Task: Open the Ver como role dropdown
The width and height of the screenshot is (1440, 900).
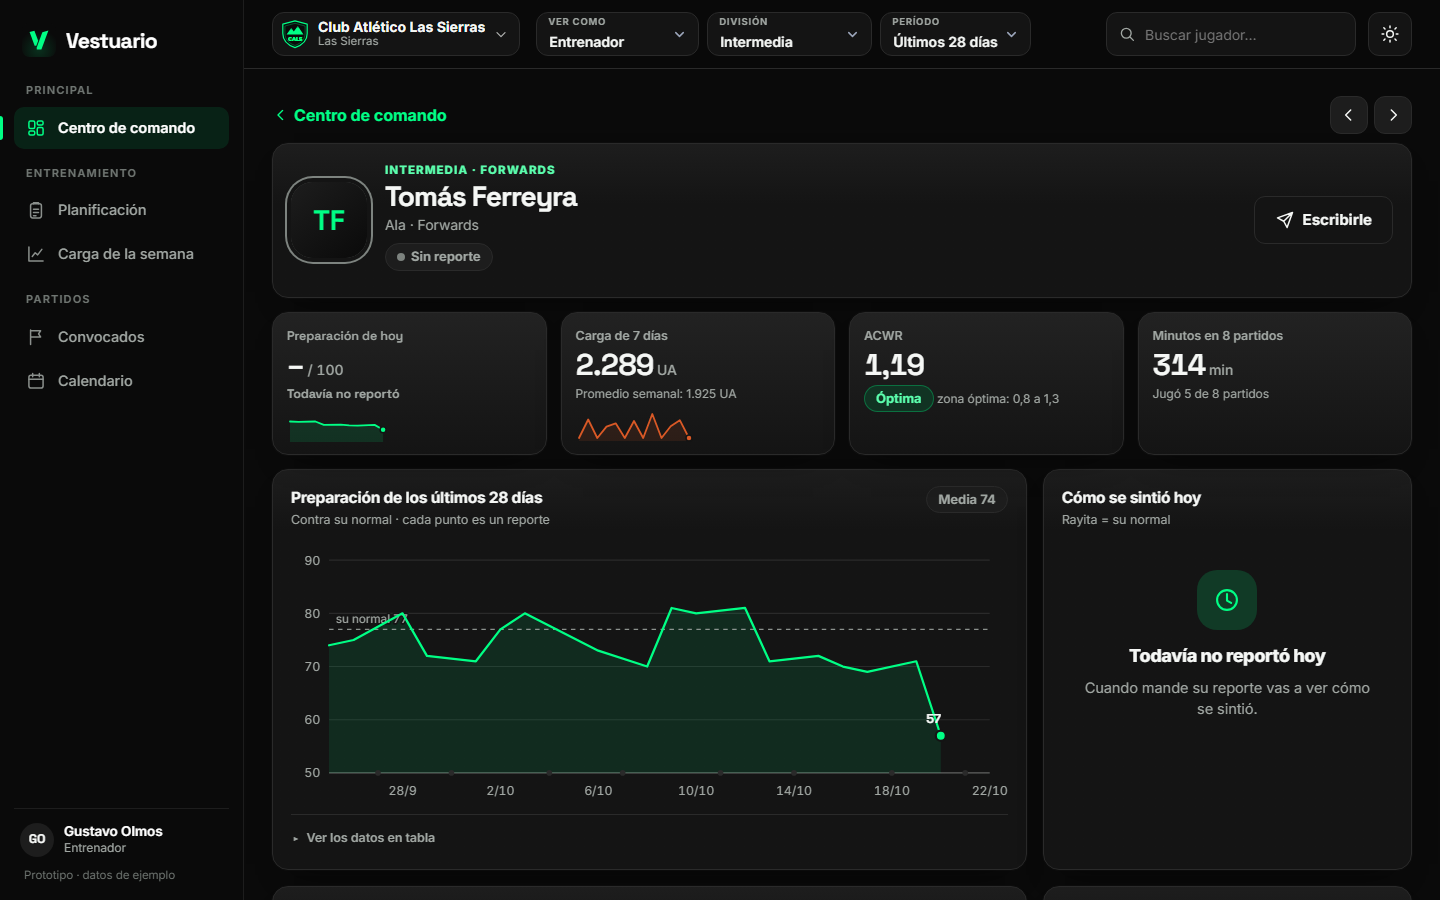Action: pyautogui.click(x=617, y=34)
